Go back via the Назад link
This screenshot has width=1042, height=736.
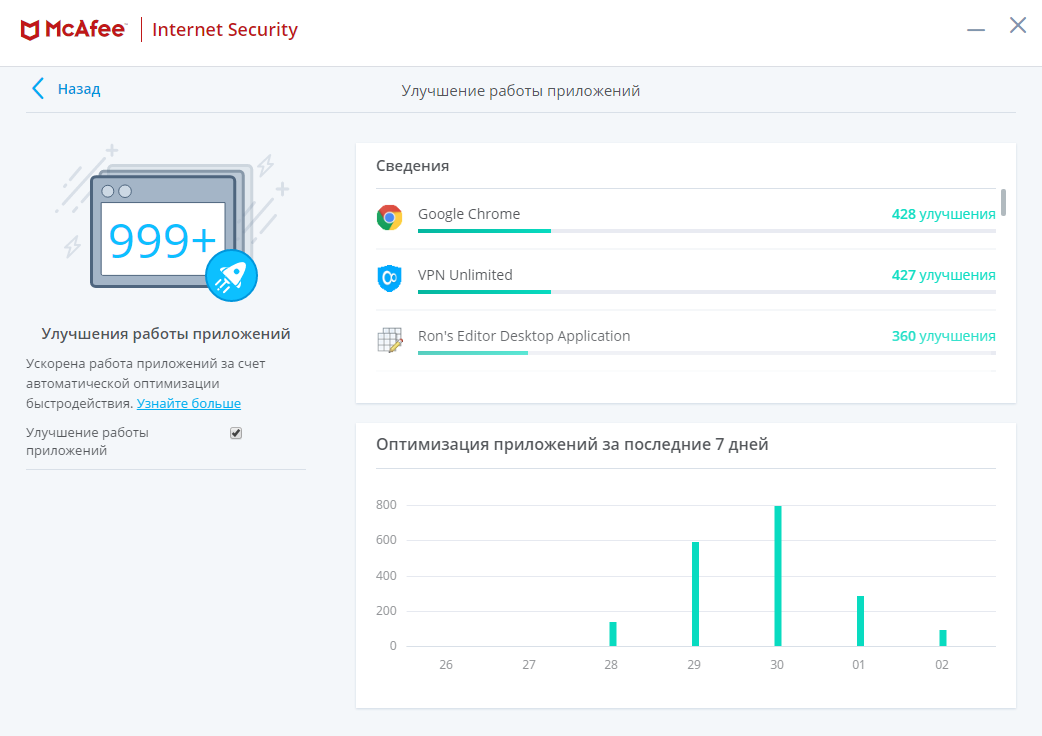[x=78, y=89]
